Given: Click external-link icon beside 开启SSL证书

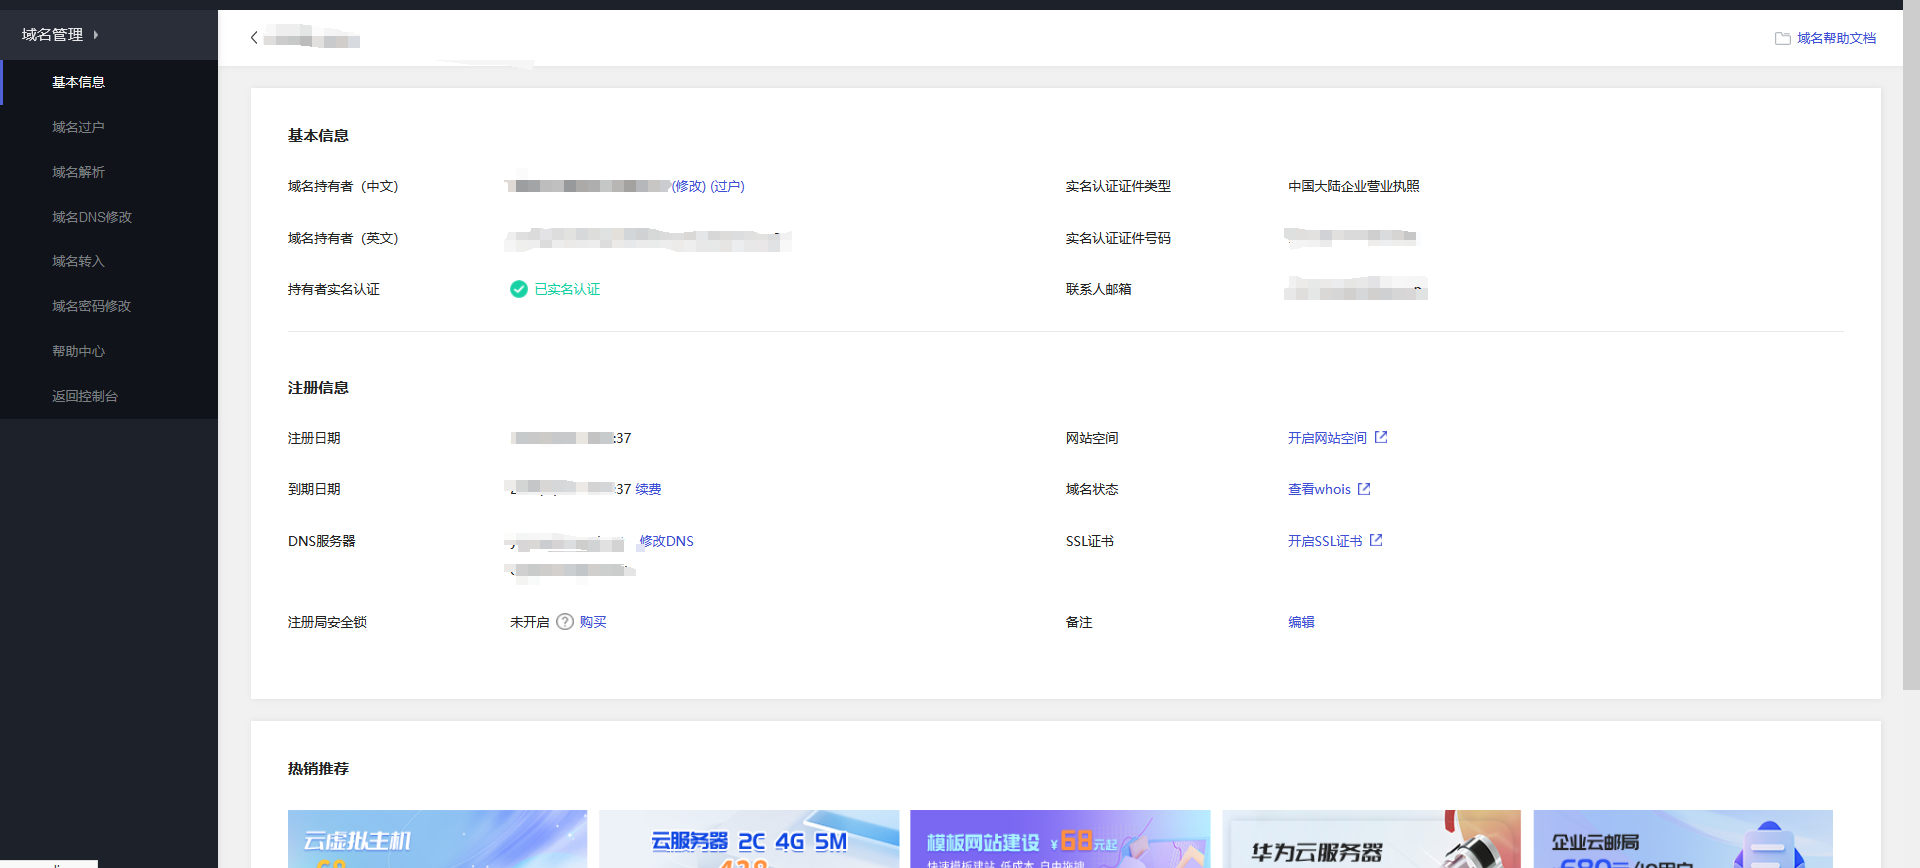Looking at the screenshot, I should 1376,540.
